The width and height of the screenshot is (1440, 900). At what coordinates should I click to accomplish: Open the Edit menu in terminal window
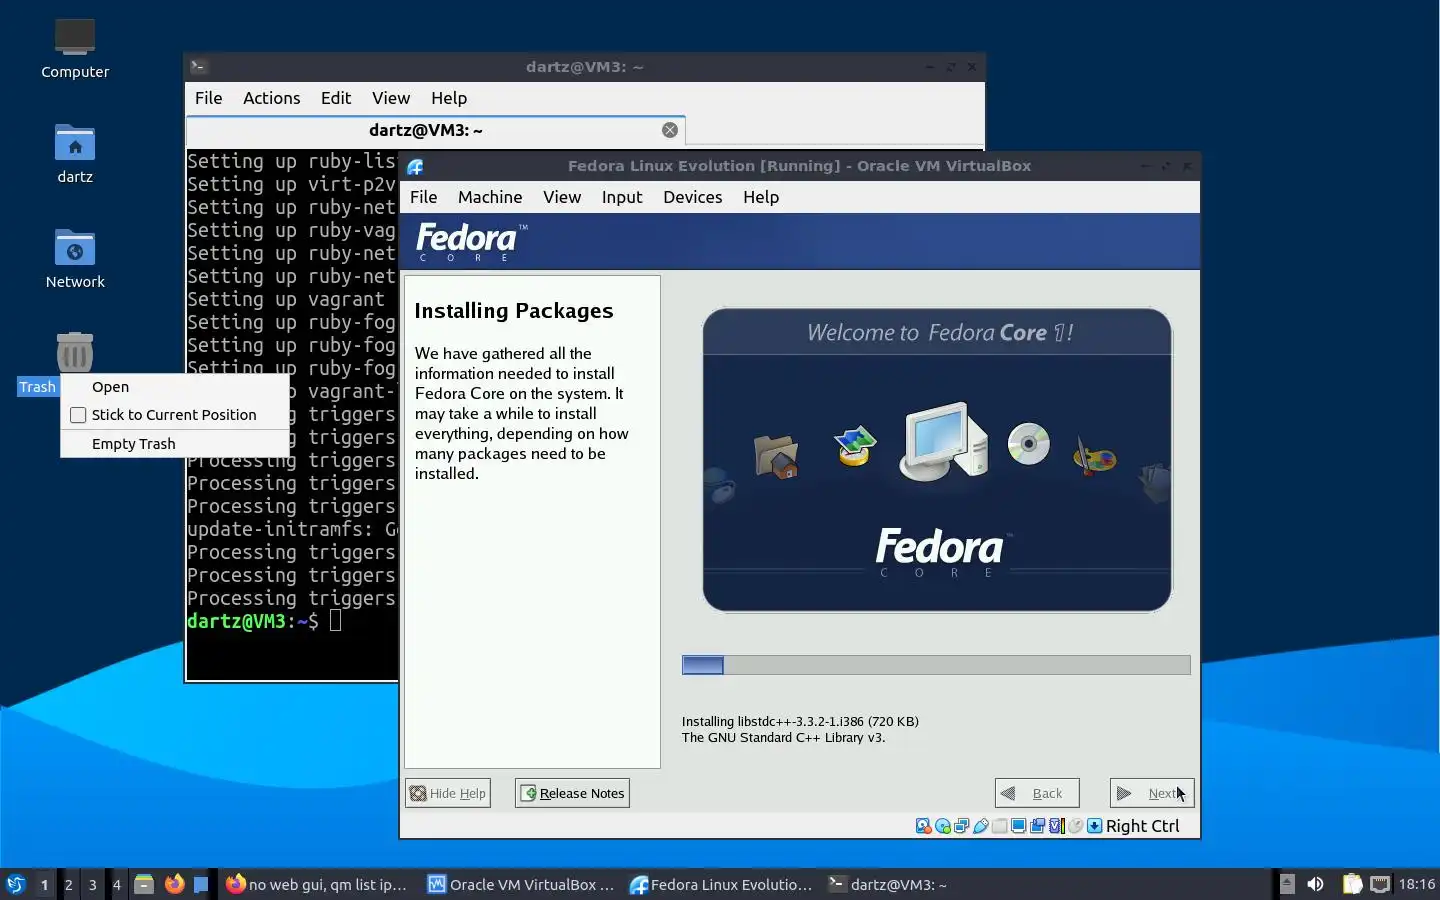click(336, 98)
